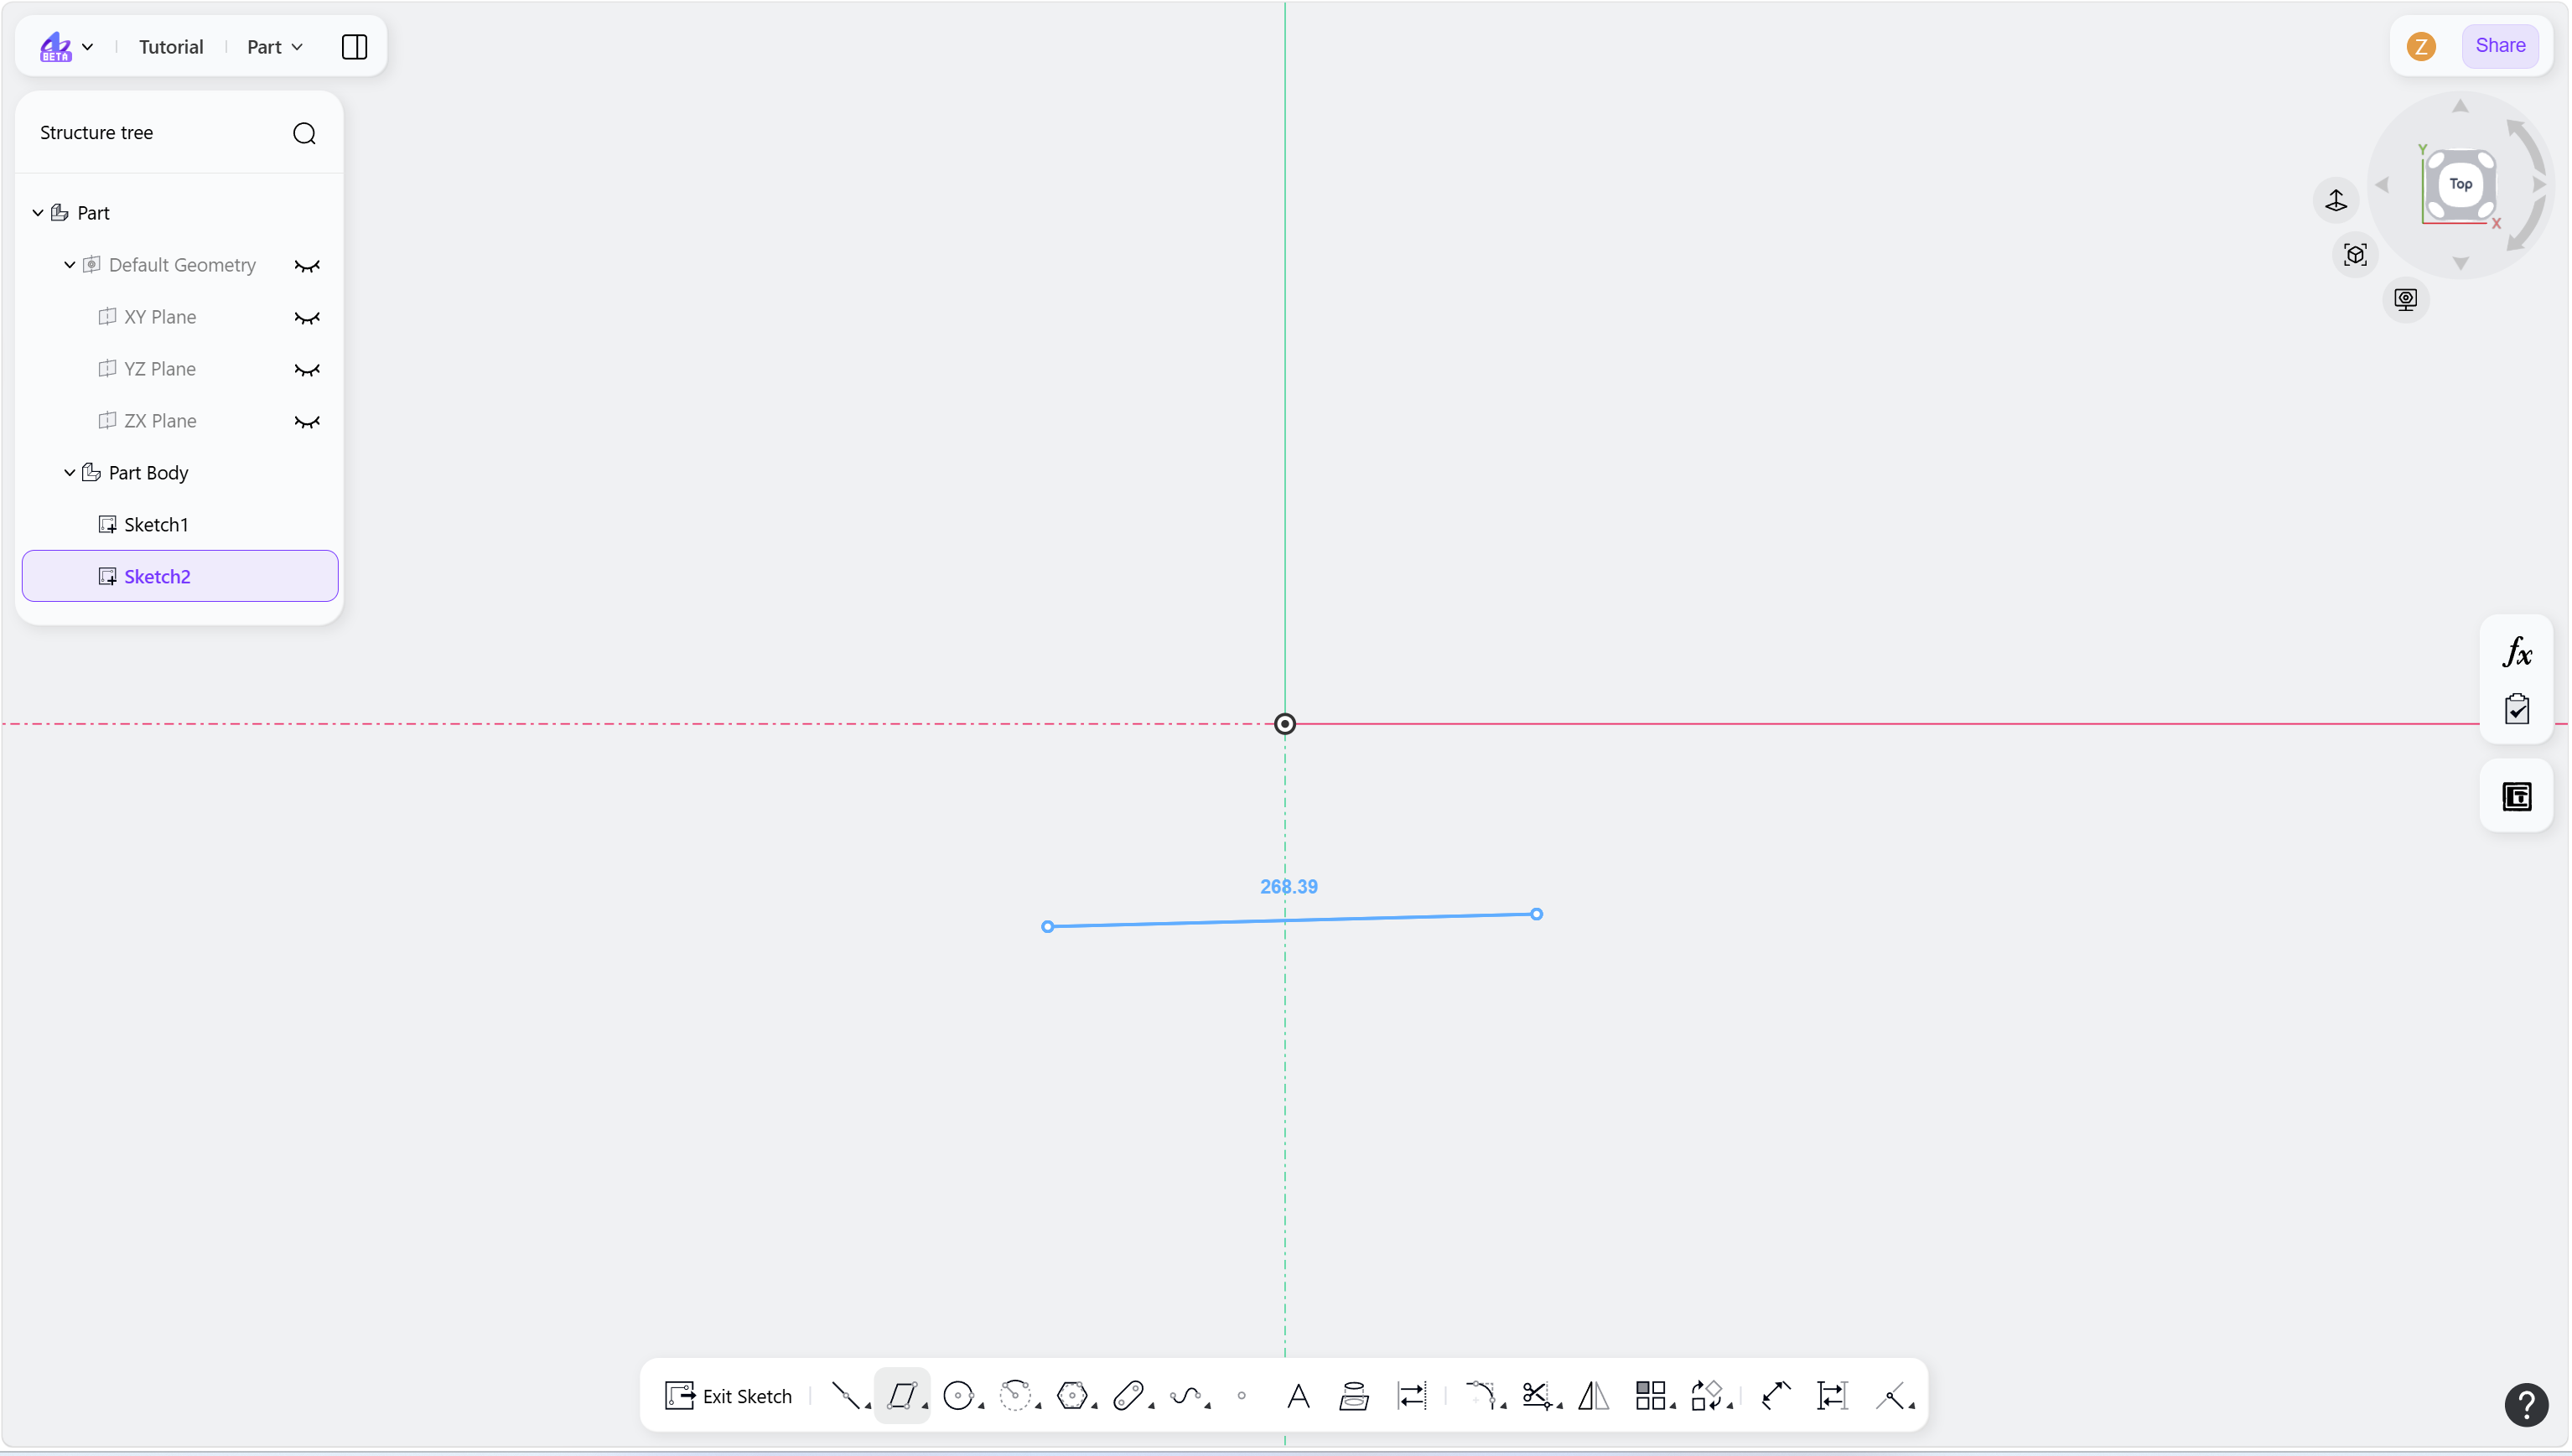2572x1456 pixels.
Task: Click the linear distance dimension icon
Action: [1832, 1395]
